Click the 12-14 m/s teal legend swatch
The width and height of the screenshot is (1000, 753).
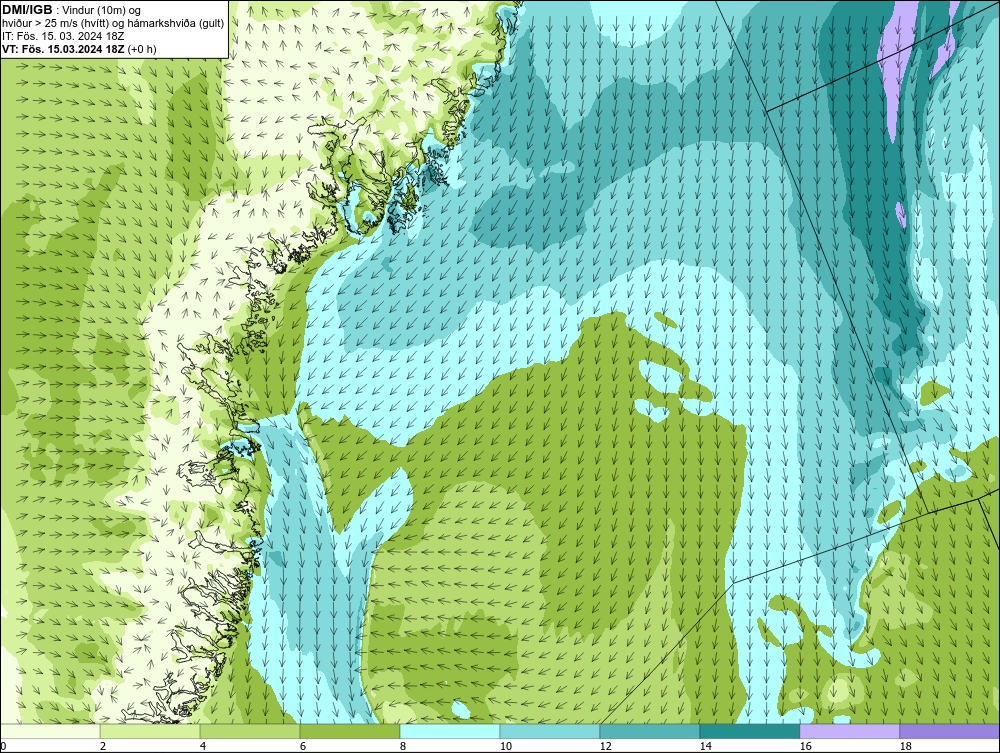[x=649, y=731]
